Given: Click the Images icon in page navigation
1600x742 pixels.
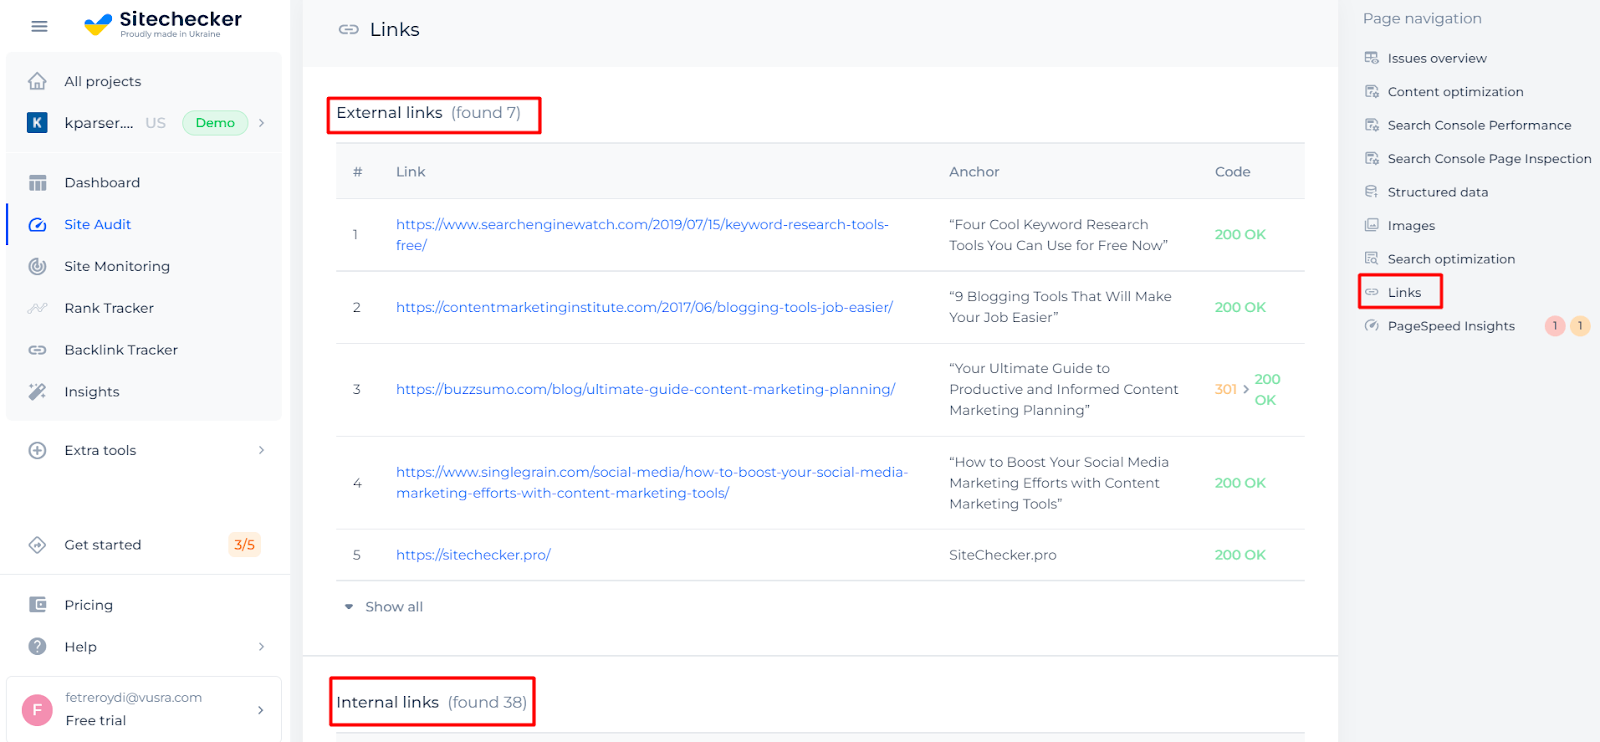Looking at the screenshot, I should 1372,225.
